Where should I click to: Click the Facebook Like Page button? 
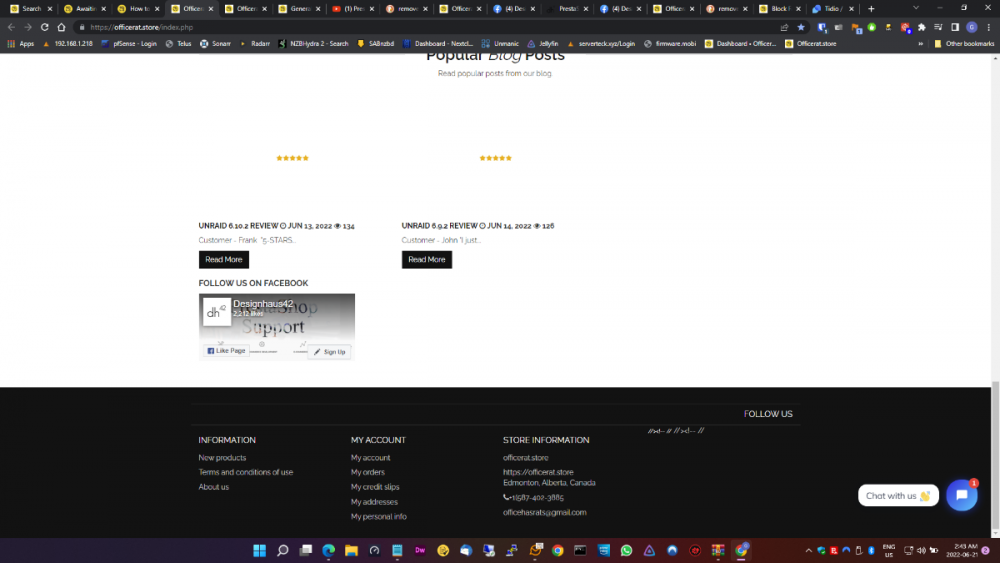point(226,351)
